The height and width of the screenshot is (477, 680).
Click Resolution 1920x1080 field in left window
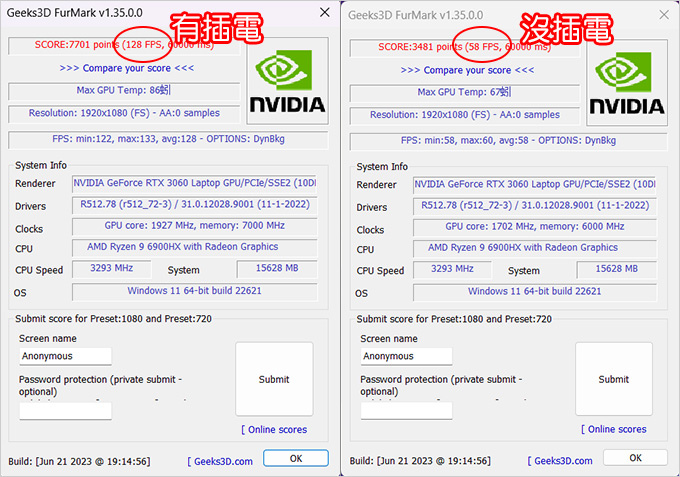[x=124, y=113]
